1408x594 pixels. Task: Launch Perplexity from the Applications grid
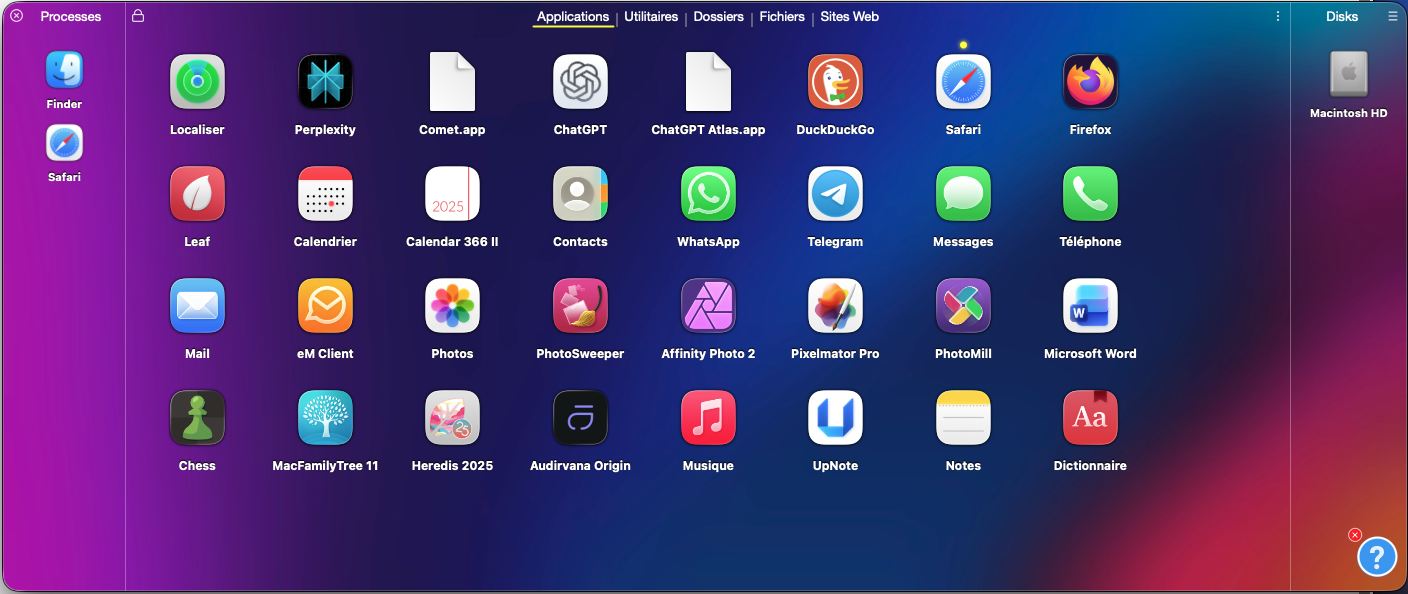(325, 82)
